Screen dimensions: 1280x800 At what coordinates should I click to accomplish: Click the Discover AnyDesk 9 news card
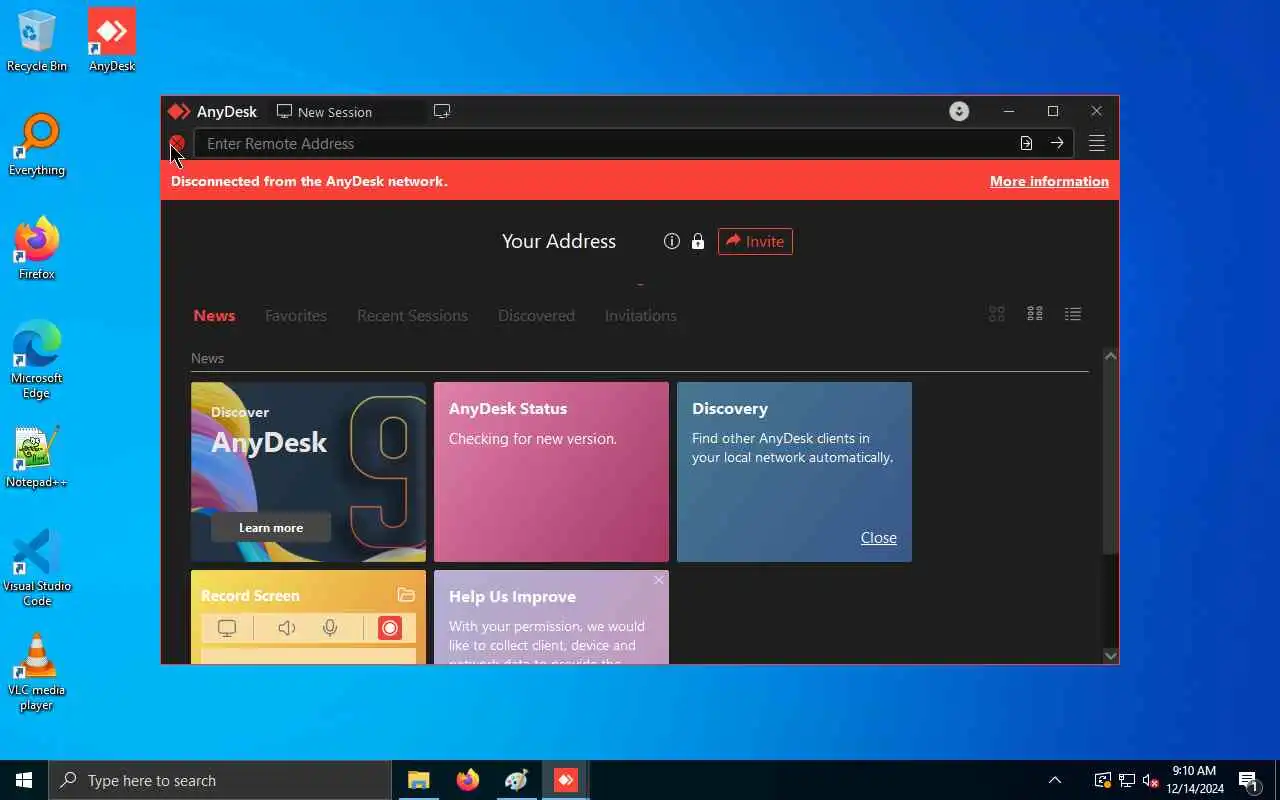308,472
